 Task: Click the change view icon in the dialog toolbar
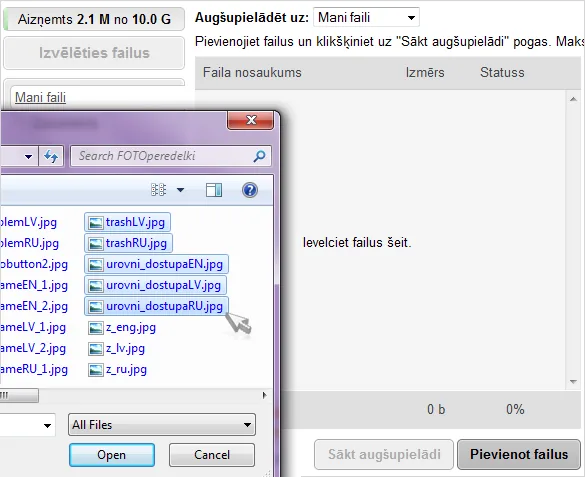pyautogui.click(x=159, y=190)
